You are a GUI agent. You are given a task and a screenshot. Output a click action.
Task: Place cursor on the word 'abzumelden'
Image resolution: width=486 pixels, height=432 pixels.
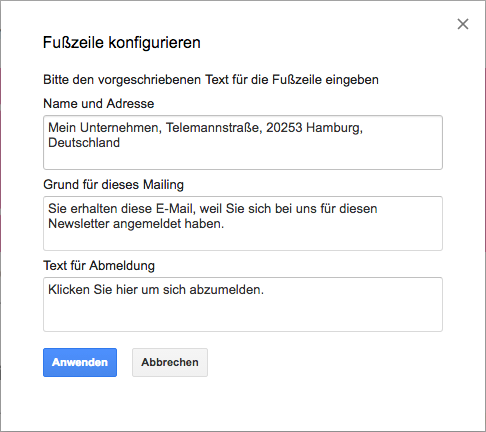click(227, 290)
